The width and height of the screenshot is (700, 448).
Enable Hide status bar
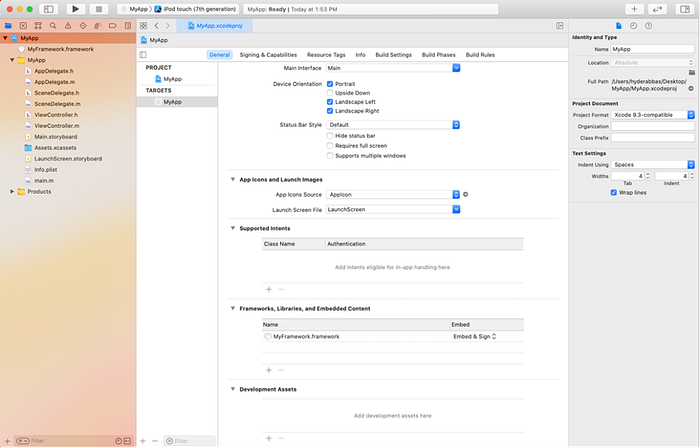coord(330,136)
